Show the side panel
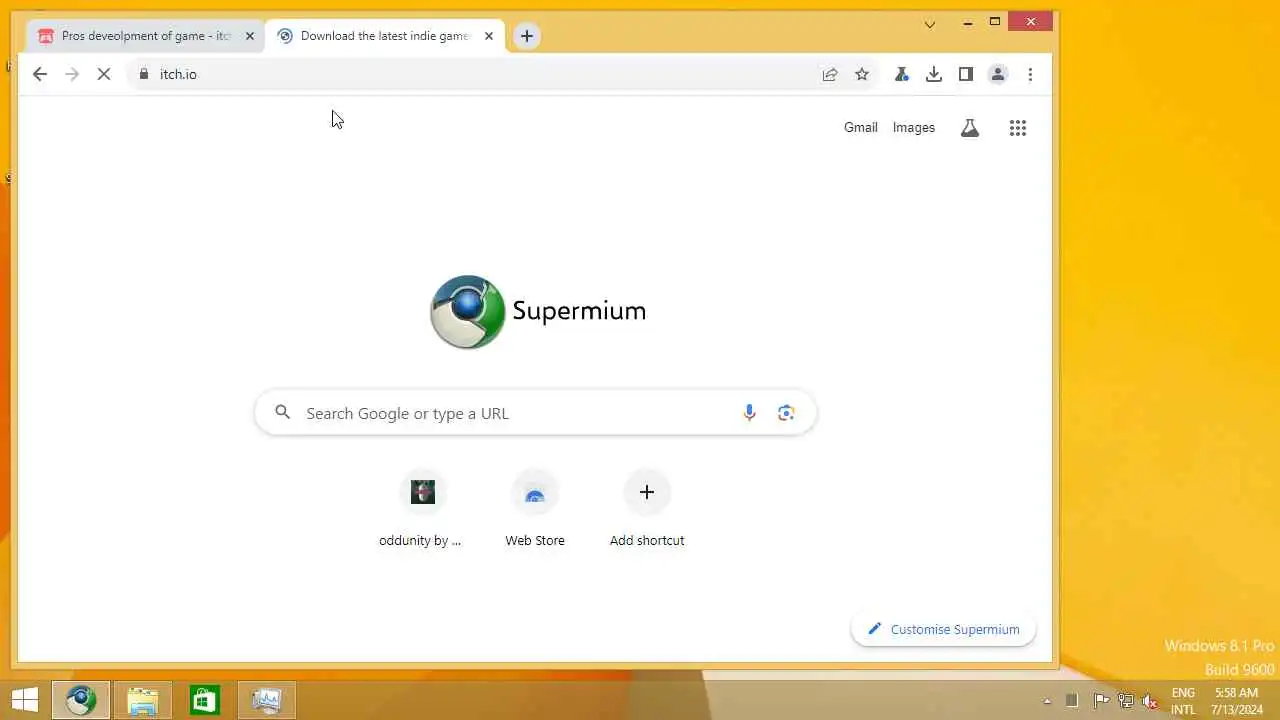This screenshot has width=1280, height=720. coord(966,74)
